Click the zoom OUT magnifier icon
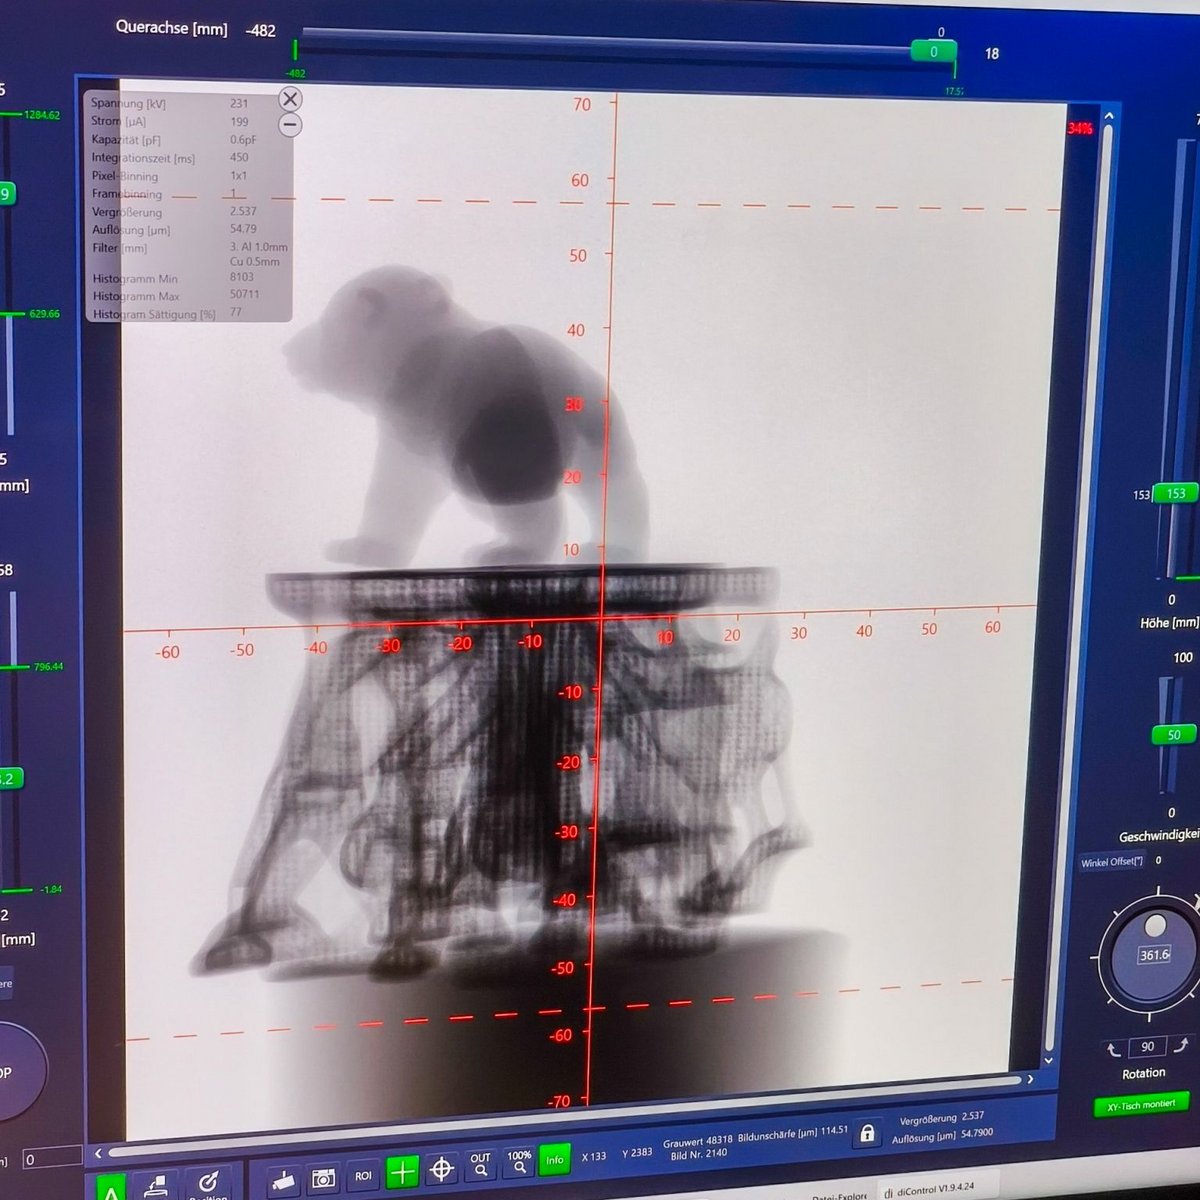 [481, 1165]
